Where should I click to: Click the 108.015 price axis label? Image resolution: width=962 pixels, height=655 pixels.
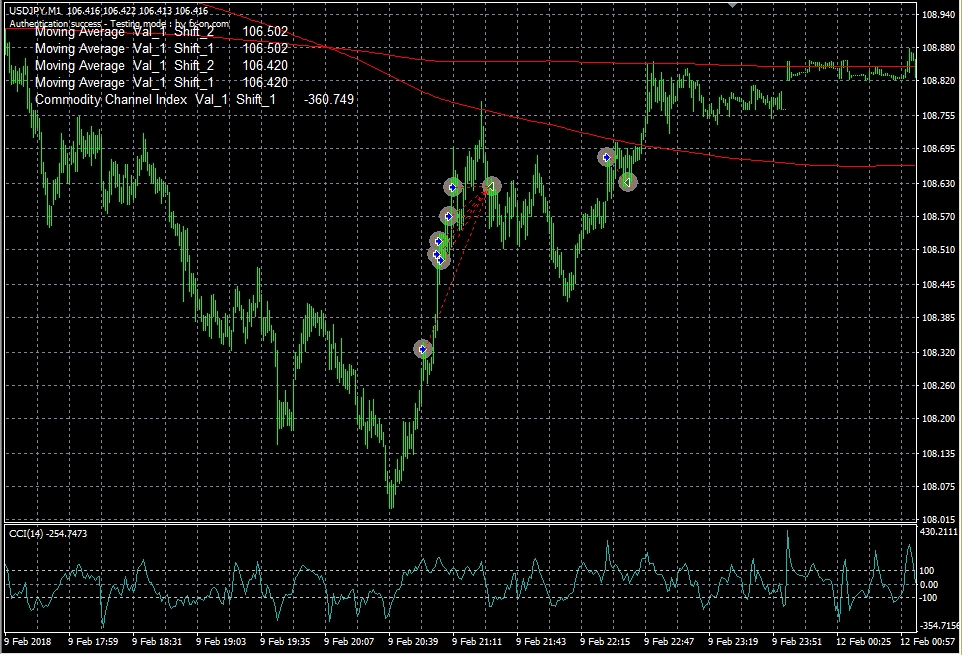click(x=939, y=519)
